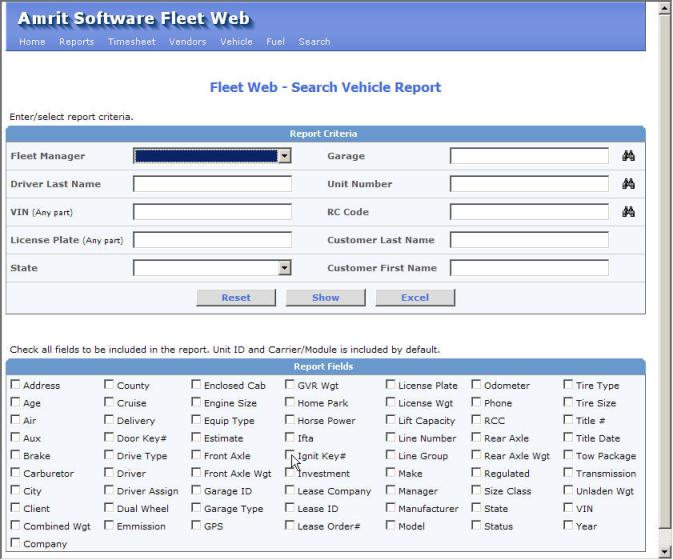Viewport: 673px width, 560px height.
Task: Tick the Make checkbox
Action: coord(390,472)
